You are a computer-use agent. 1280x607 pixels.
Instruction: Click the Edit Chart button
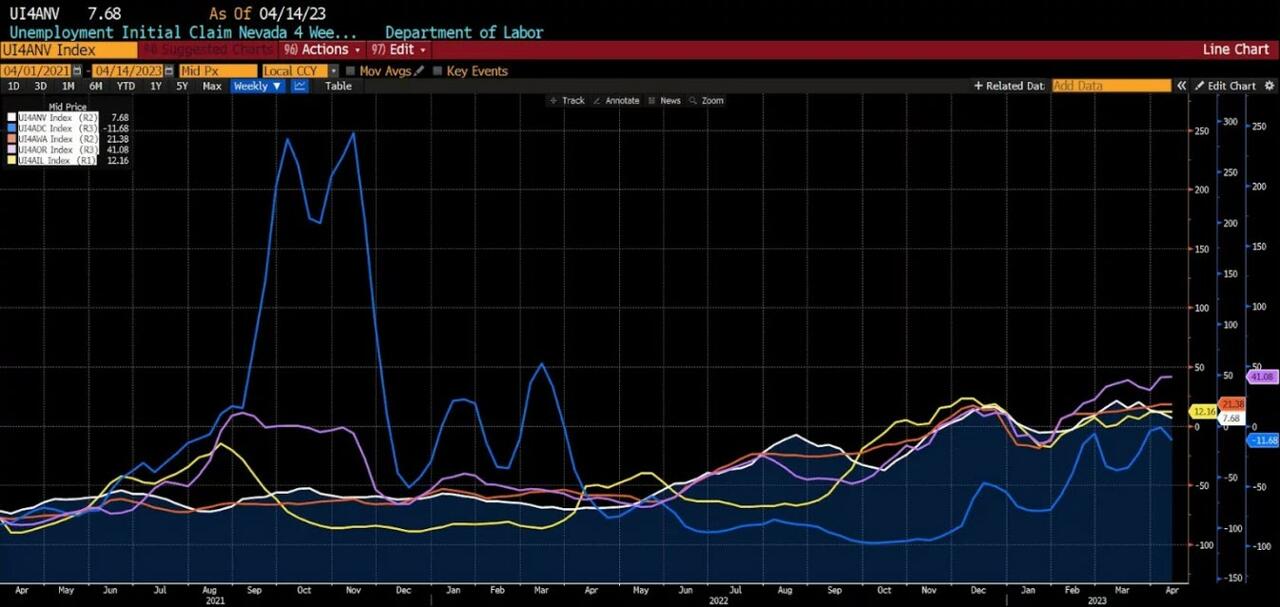(1225, 86)
